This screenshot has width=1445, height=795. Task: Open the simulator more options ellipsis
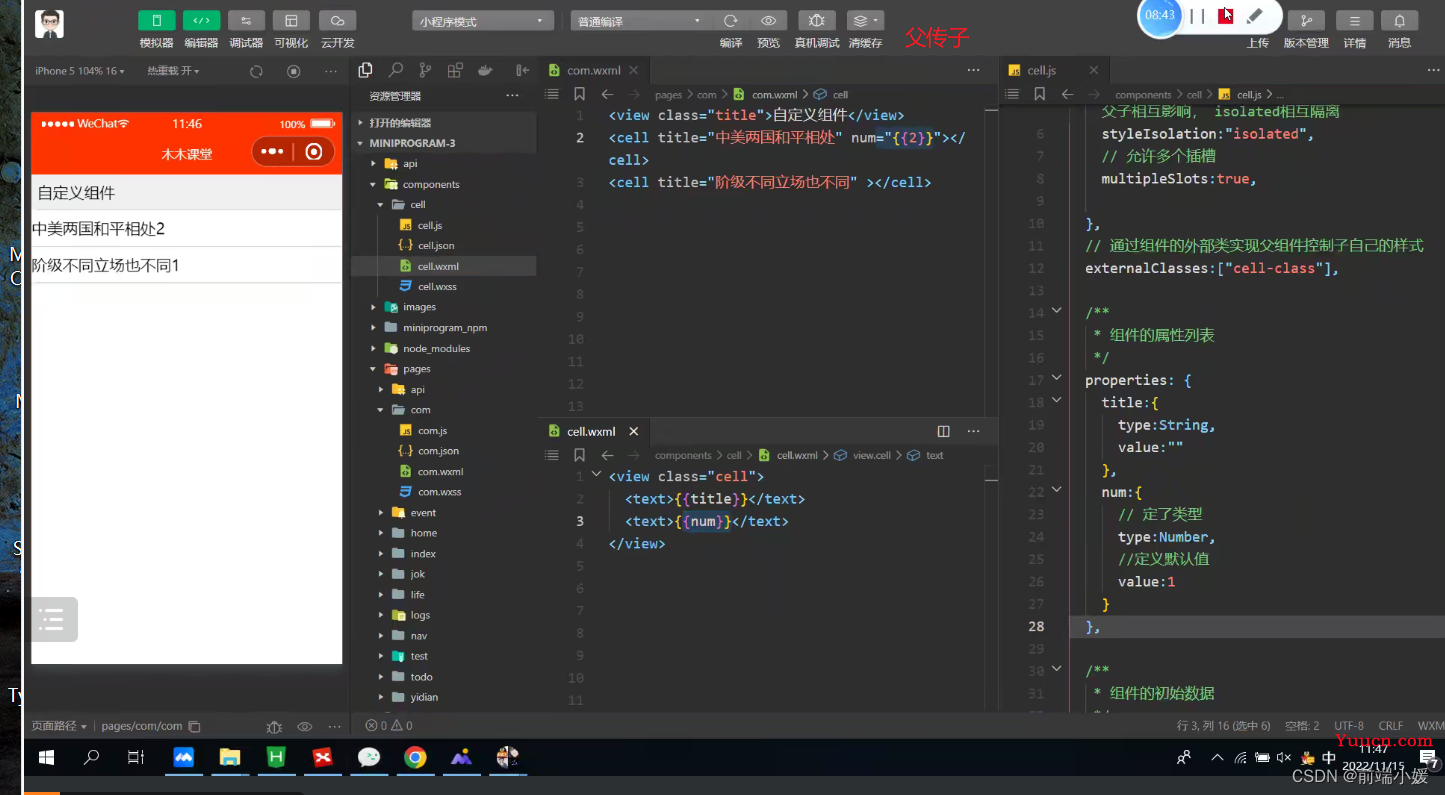pos(331,71)
